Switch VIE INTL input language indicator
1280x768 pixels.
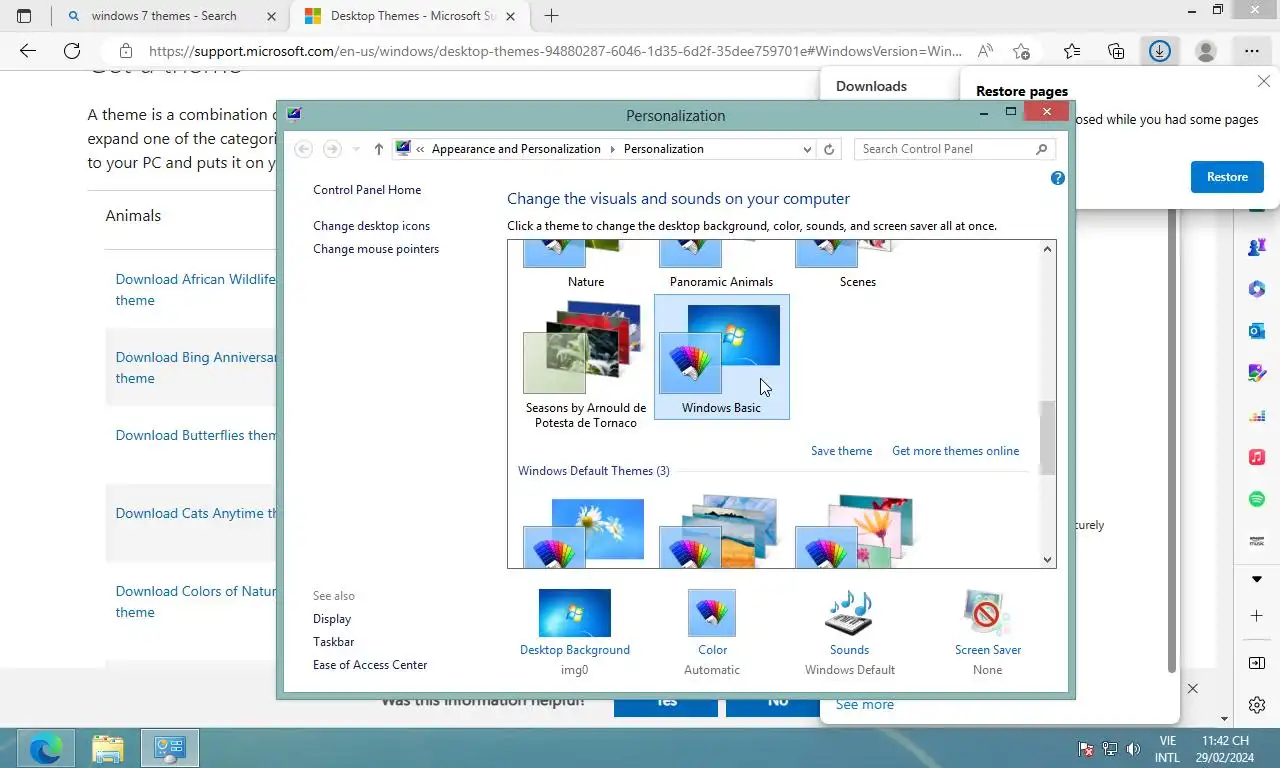(1166, 749)
